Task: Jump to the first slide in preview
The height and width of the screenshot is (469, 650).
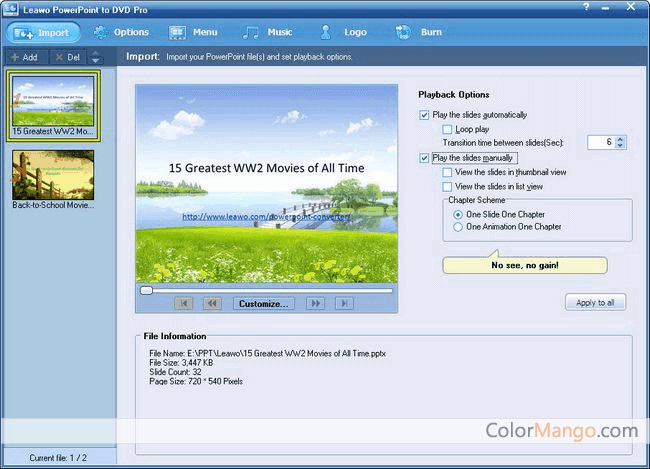Action: point(183,303)
